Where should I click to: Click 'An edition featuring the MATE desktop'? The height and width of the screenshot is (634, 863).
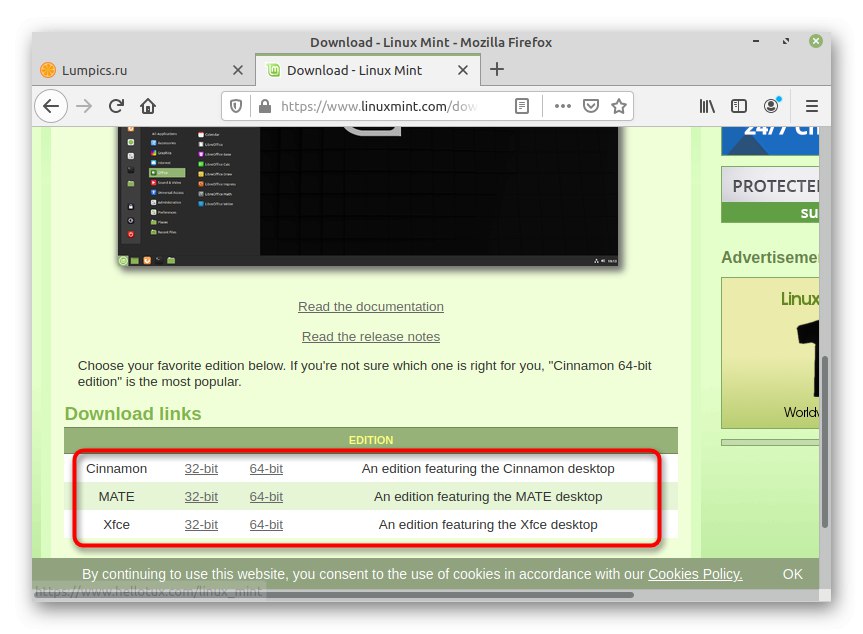pyautogui.click(x=488, y=496)
